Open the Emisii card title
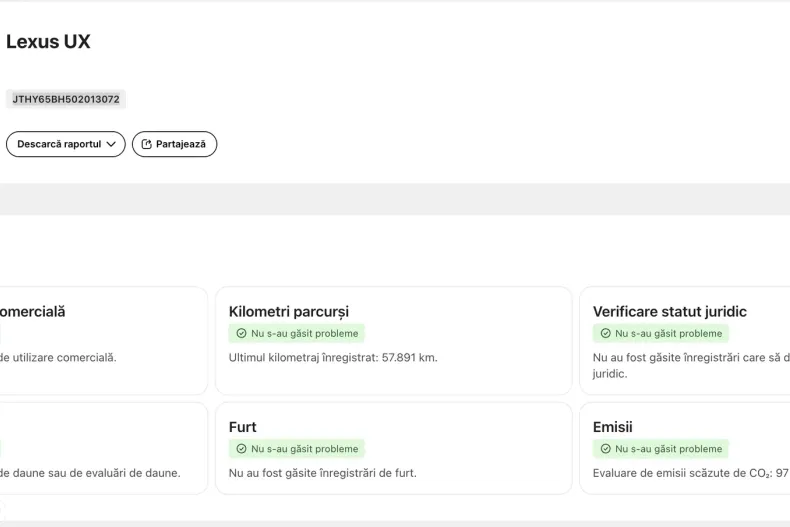This screenshot has width=790, height=527. [612, 427]
